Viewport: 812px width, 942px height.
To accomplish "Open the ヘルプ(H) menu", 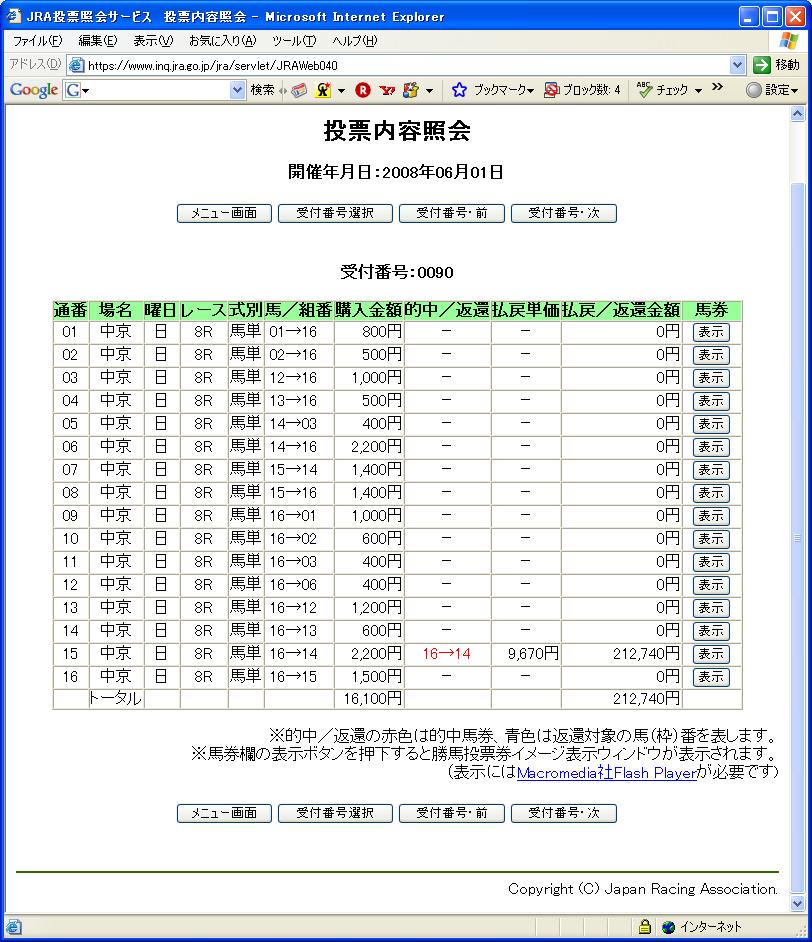I will [354, 41].
